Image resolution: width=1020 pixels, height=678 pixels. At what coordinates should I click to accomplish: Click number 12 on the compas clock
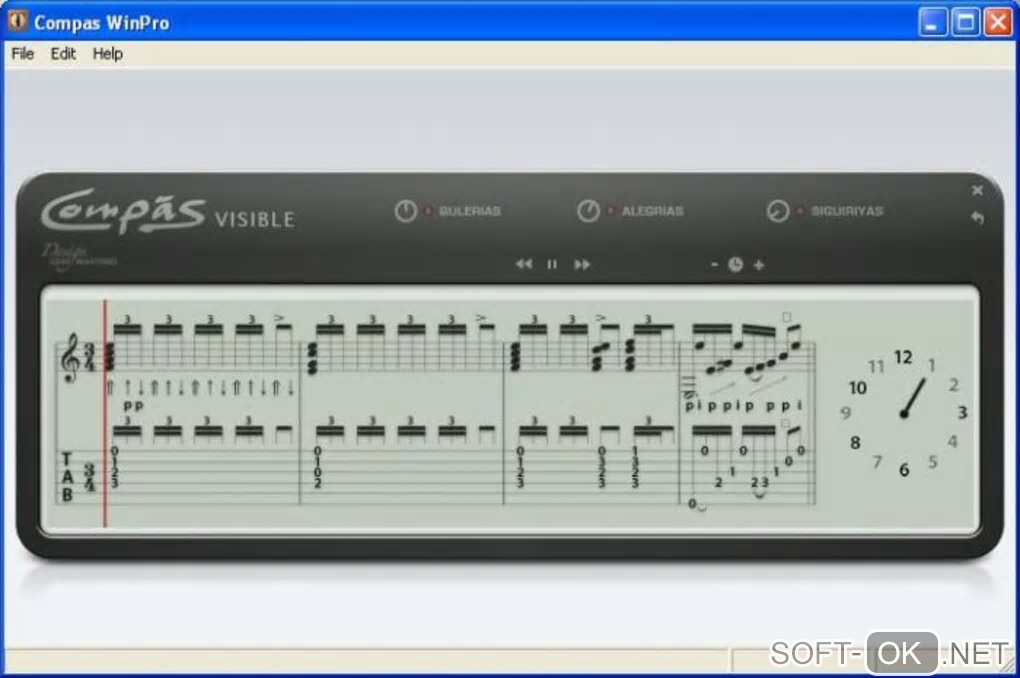point(903,357)
